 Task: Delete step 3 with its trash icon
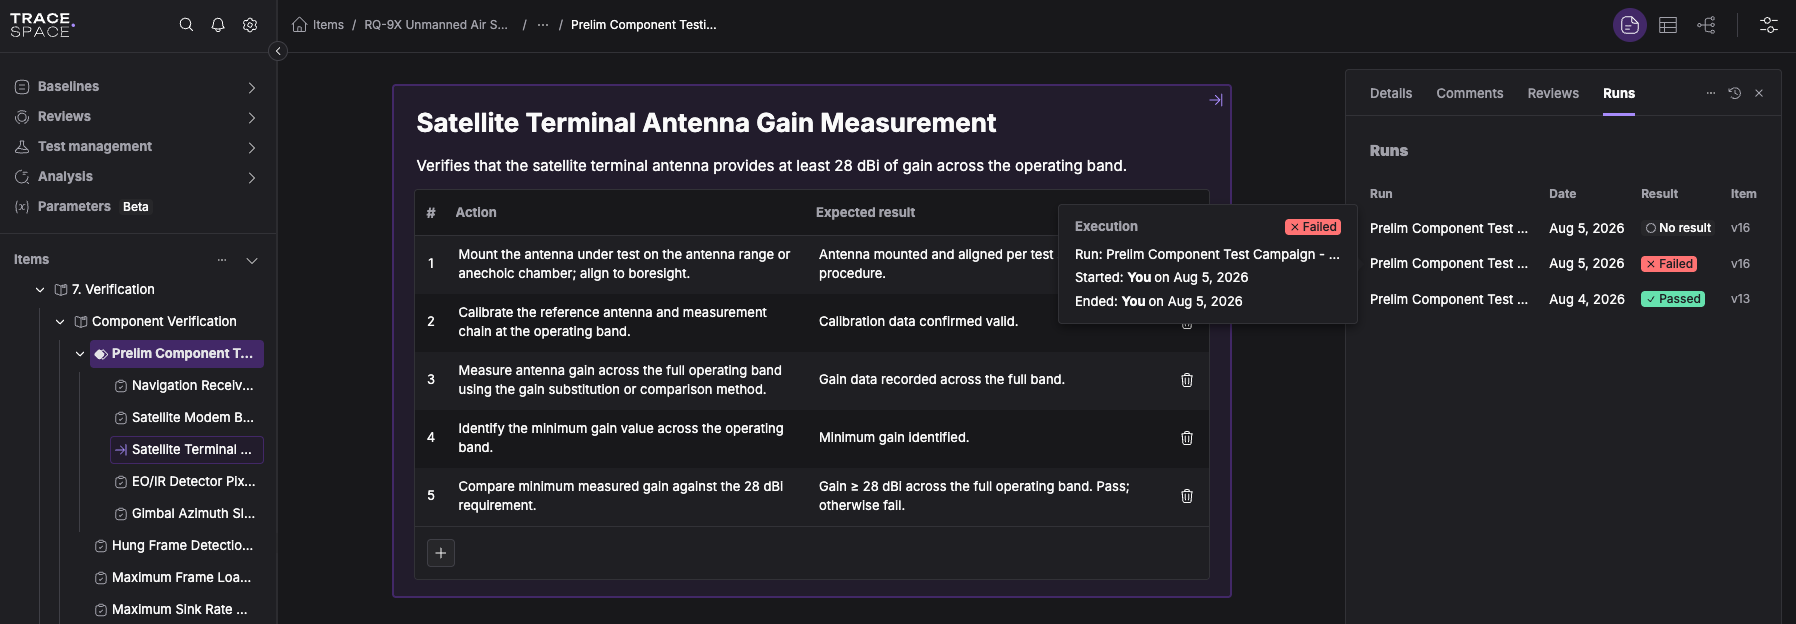tap(1187, 380)
